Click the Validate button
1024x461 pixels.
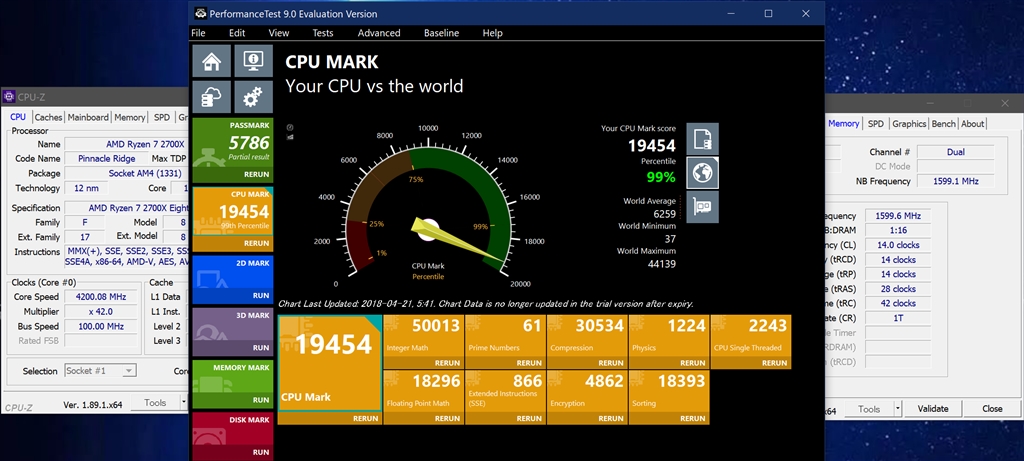(933, 409)
